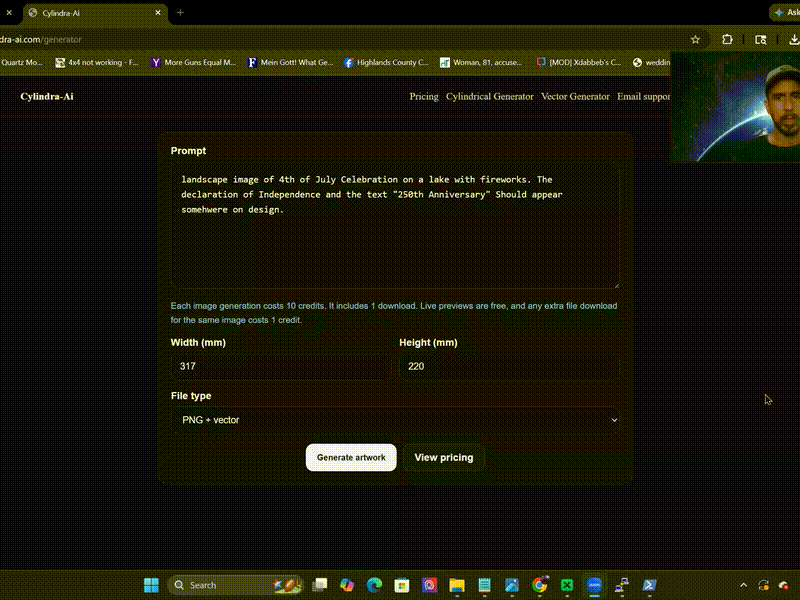The height and width of the screenshot is (600, 800).
Task: Click the View pricing button
Action: (x=443, y=457)
